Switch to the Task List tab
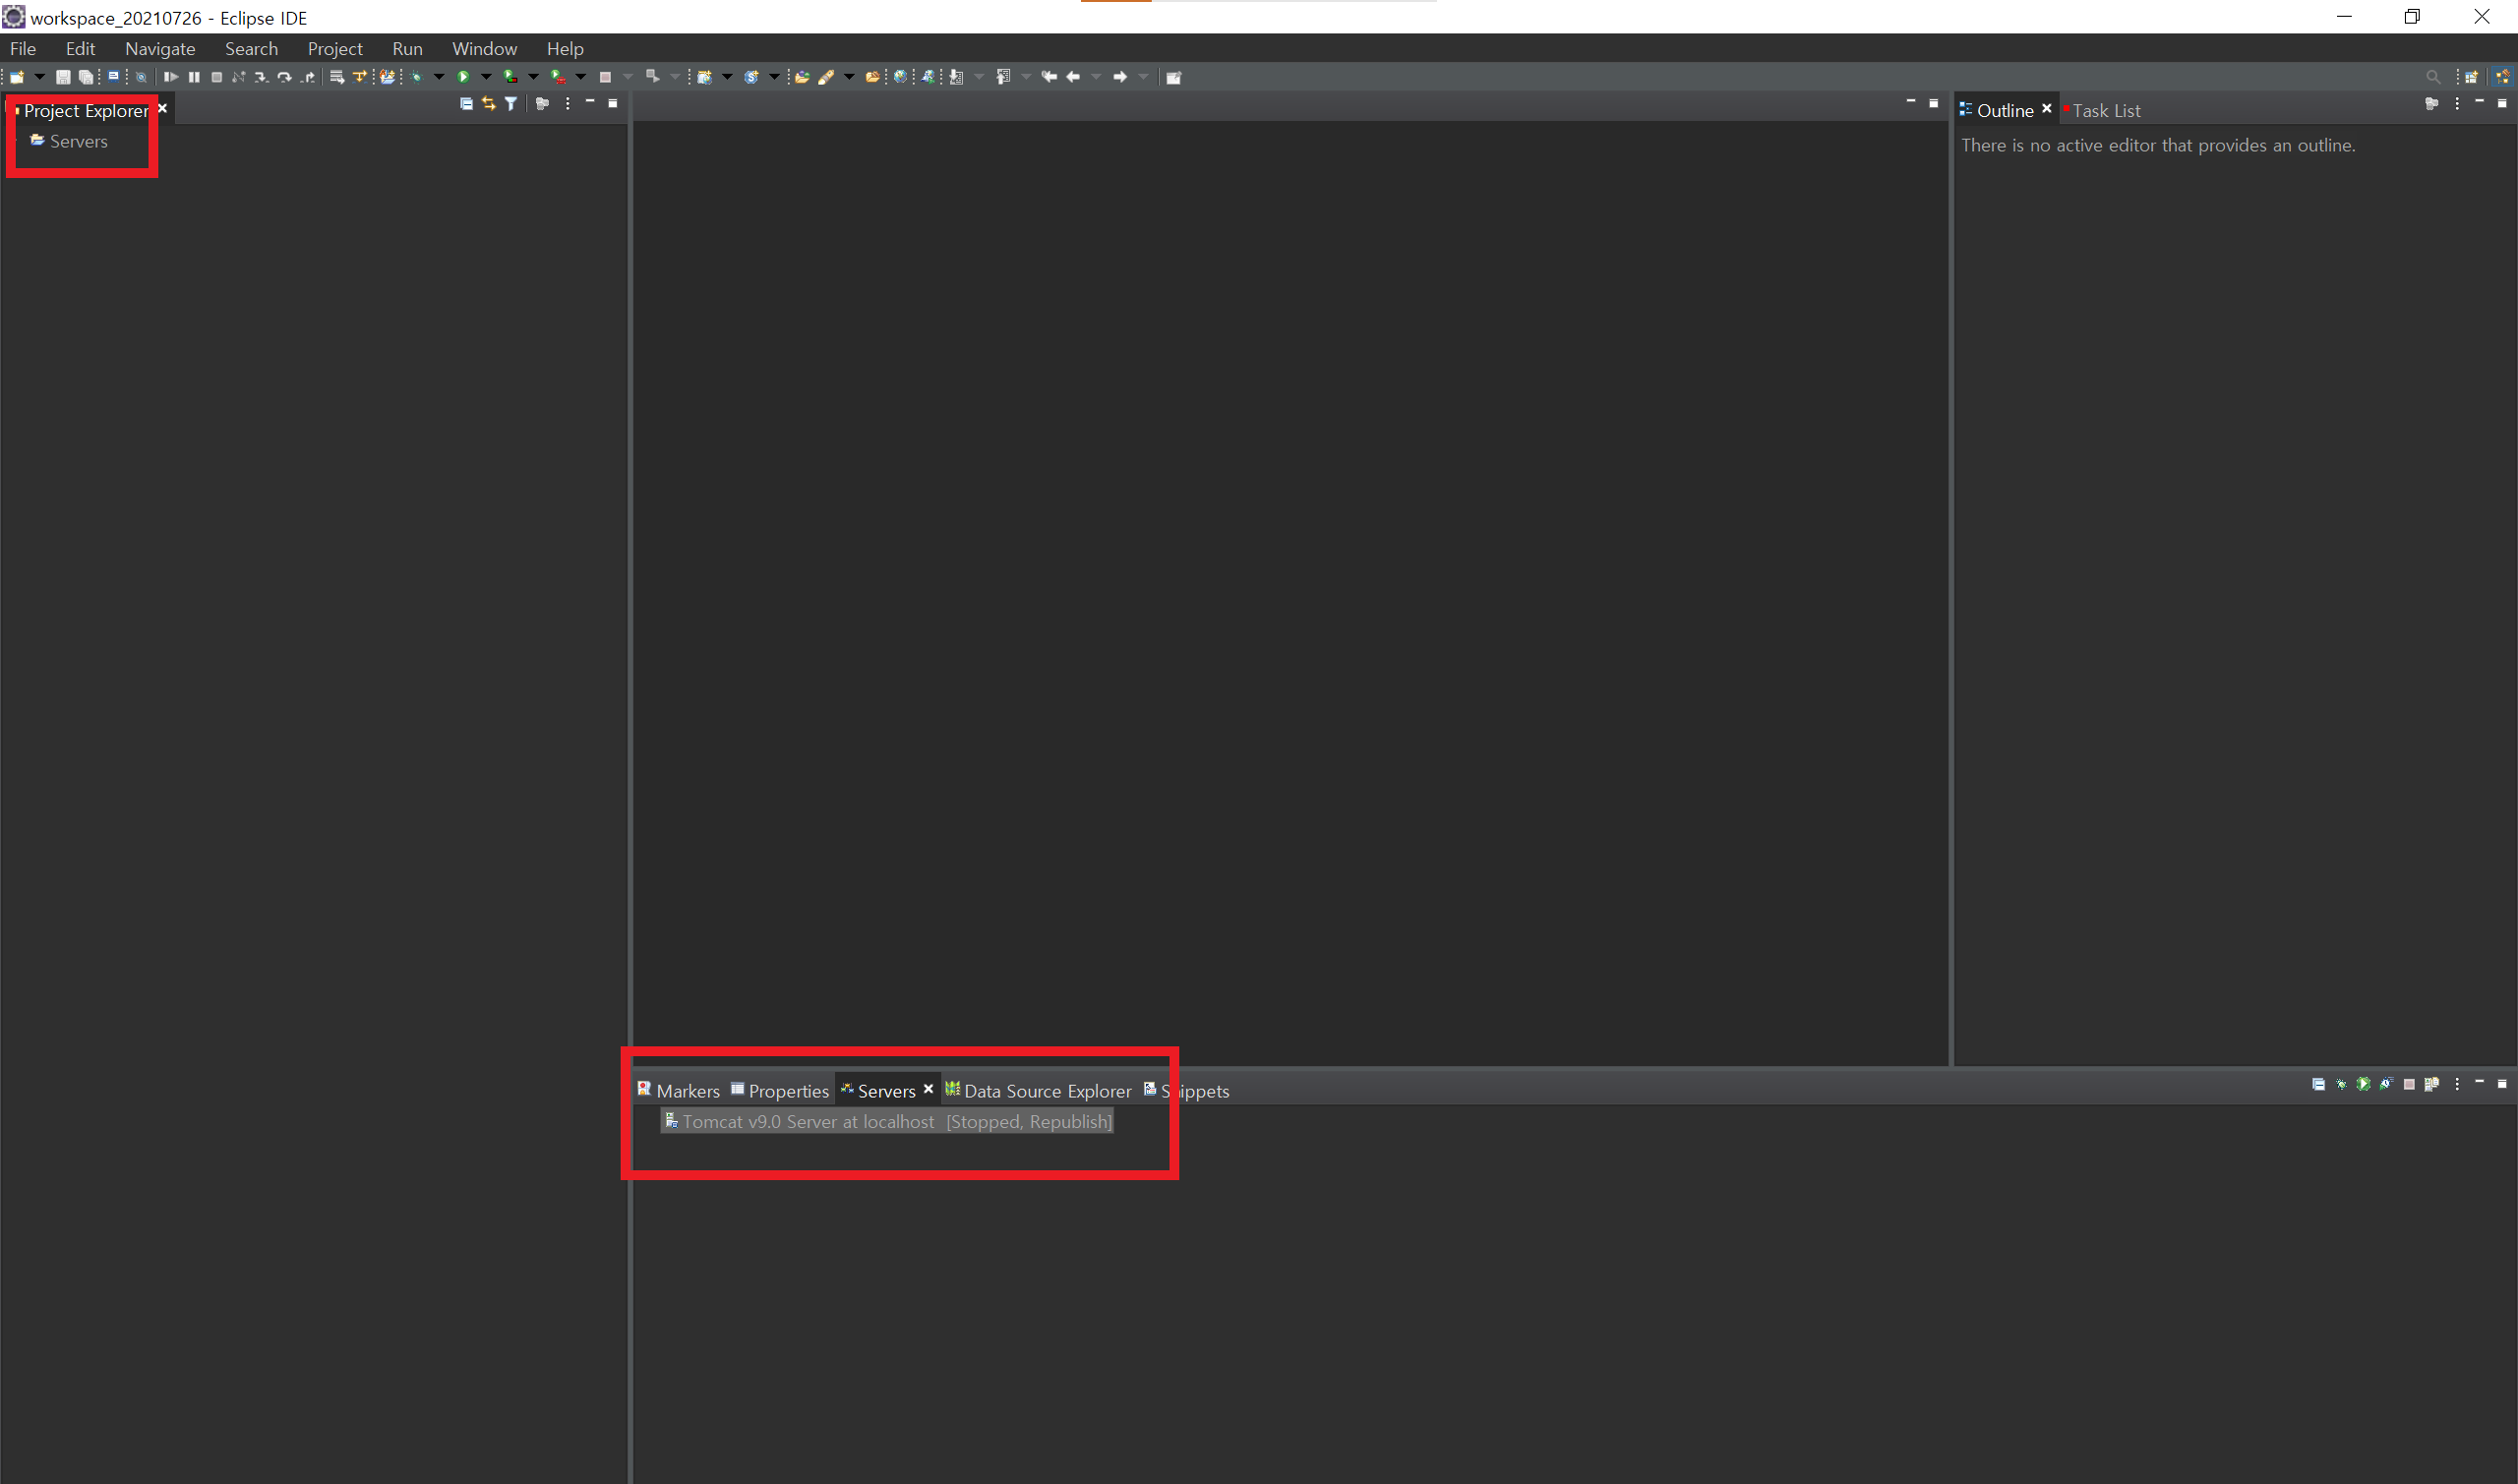Viewport: 2518px width, 1484px height. tap(2105, 111)
